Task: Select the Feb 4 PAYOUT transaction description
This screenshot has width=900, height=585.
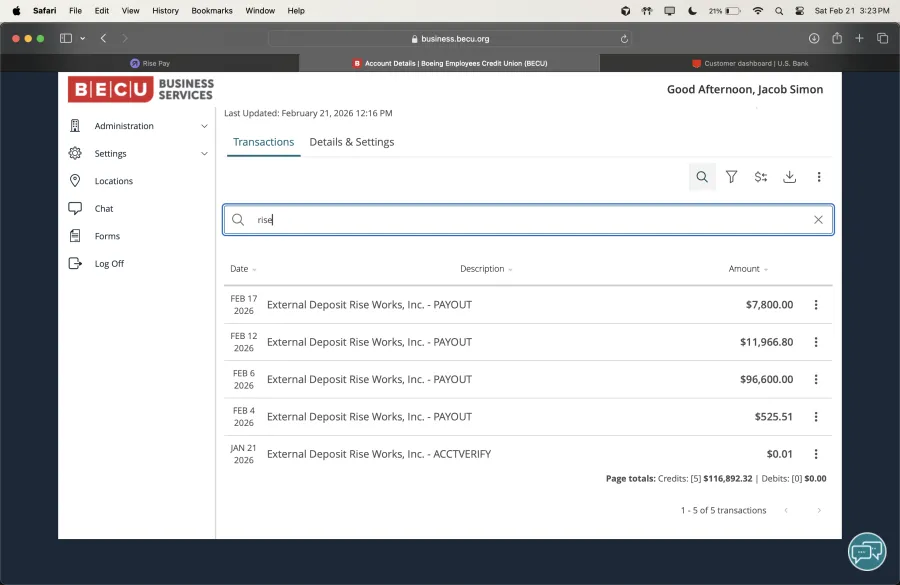Action: coord(369,417)
